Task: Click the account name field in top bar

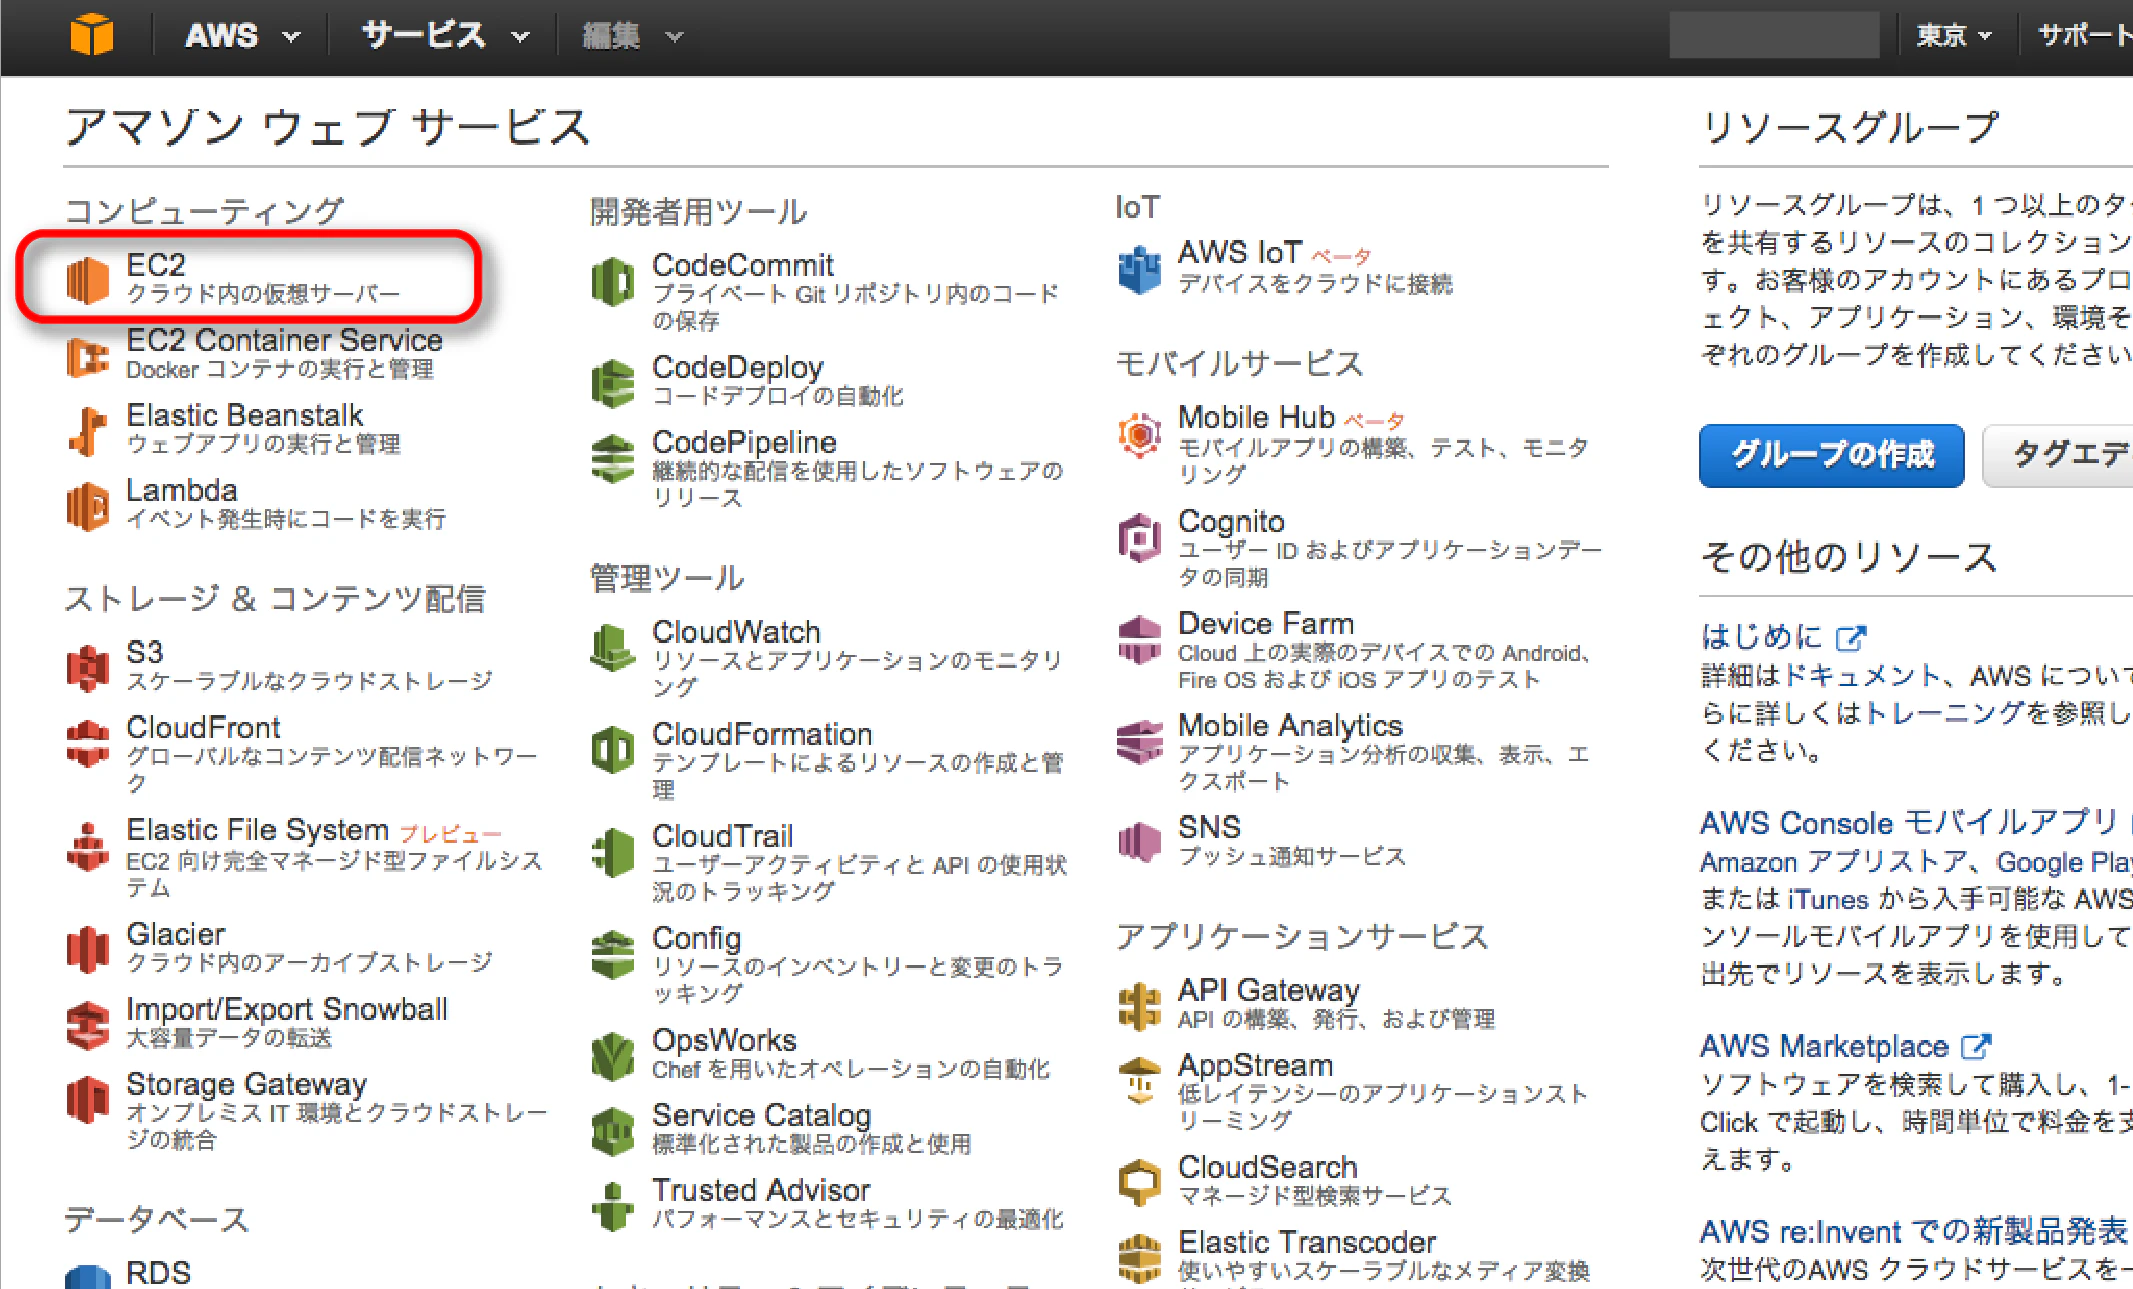Action: (x=1774, y=35)
